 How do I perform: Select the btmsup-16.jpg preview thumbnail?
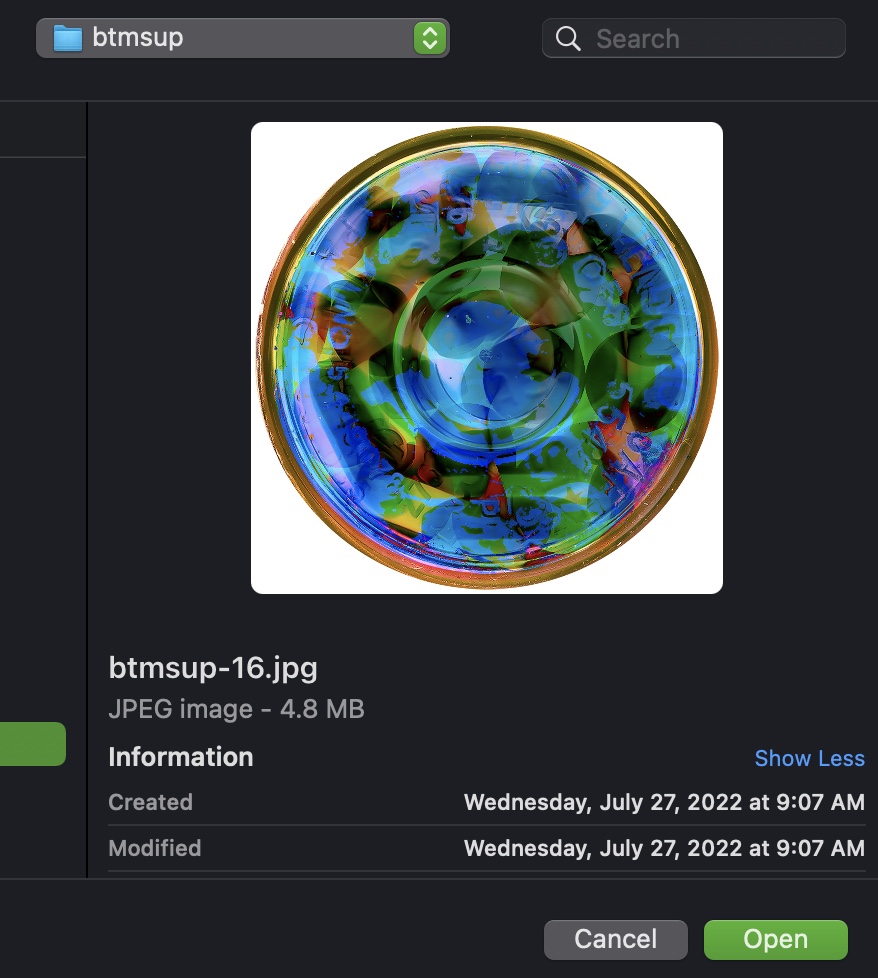[487, 358]
